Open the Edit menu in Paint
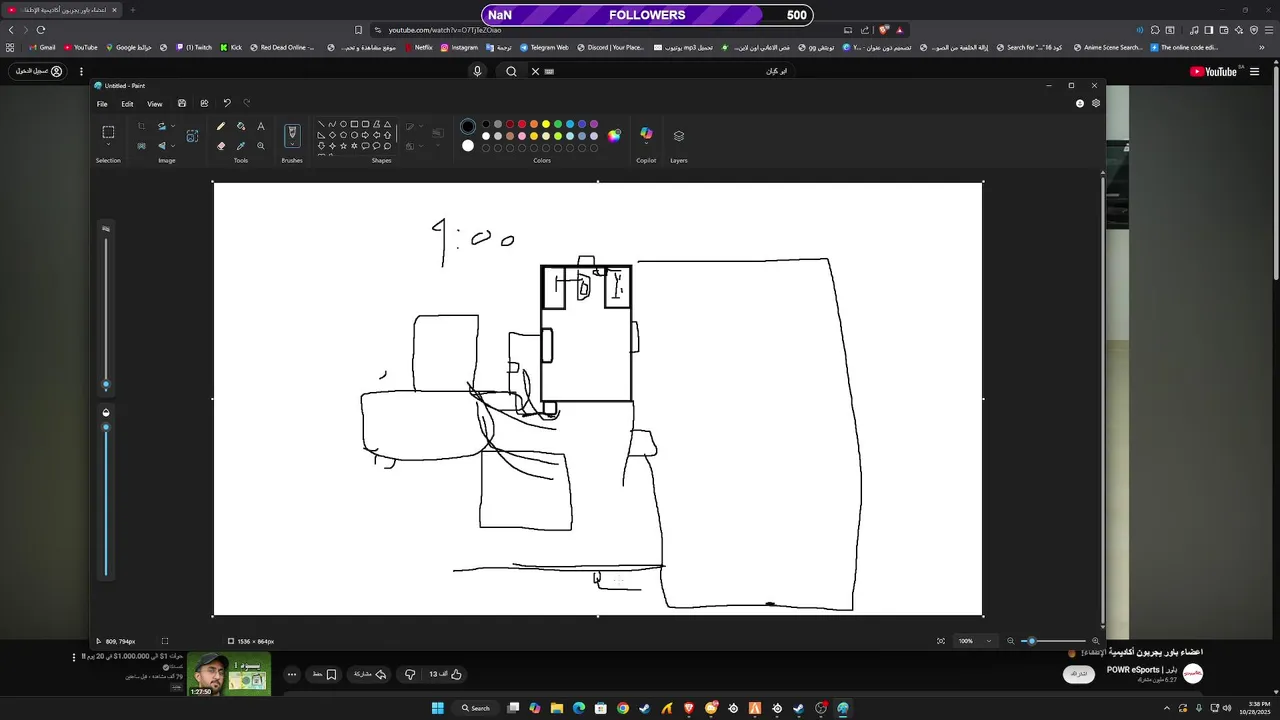Image resolution: width=1280 pixels, height=720 pixels. point(127,104)
